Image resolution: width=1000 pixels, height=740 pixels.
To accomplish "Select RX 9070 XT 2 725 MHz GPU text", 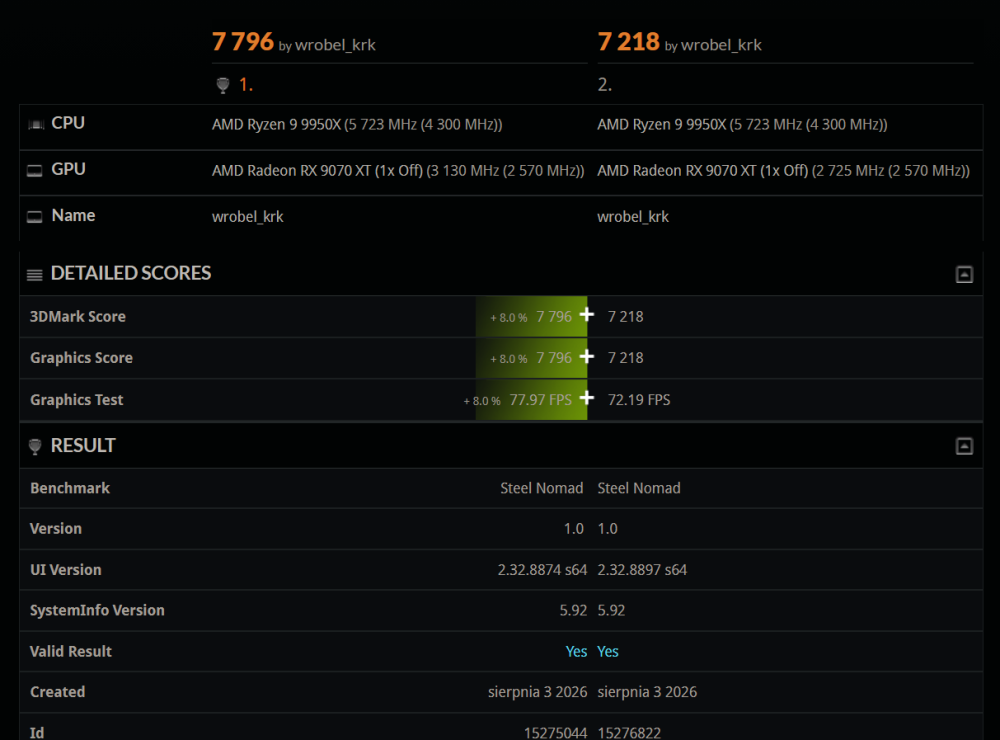I will click(x=783, y=171).
